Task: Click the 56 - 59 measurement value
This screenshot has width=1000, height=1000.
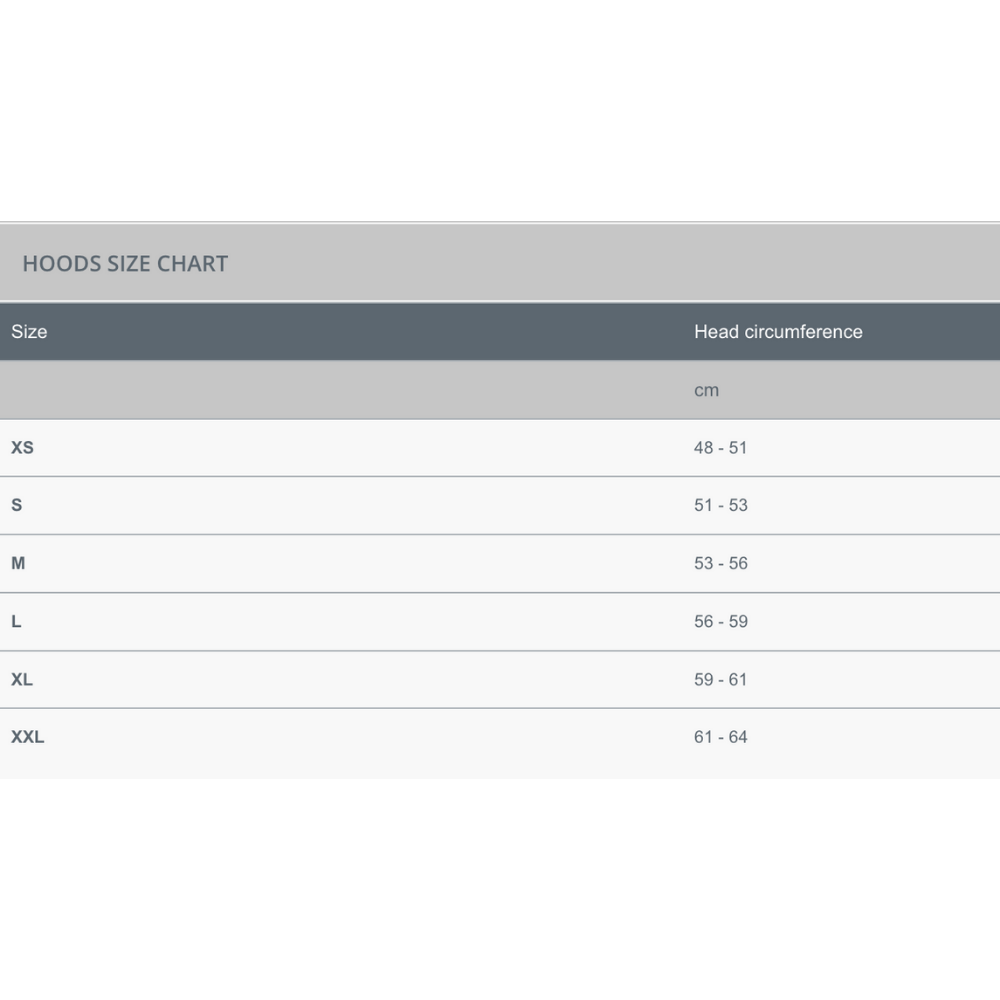Action: point(720,621)
